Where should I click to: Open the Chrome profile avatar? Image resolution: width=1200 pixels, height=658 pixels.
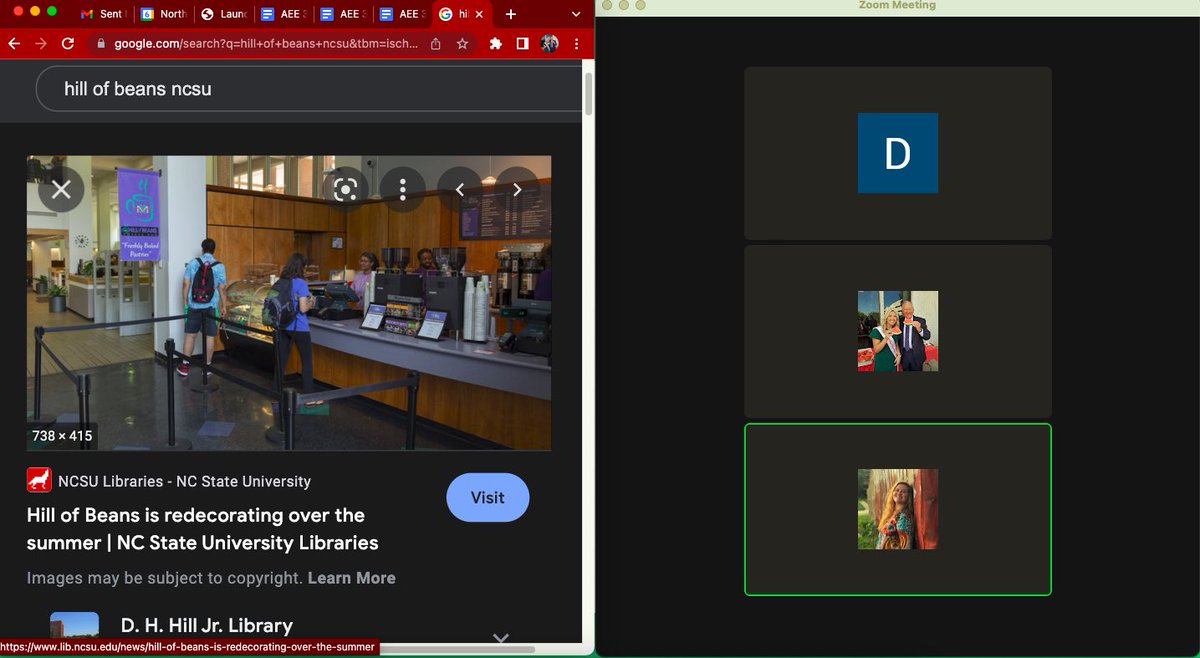pos(550,44)
